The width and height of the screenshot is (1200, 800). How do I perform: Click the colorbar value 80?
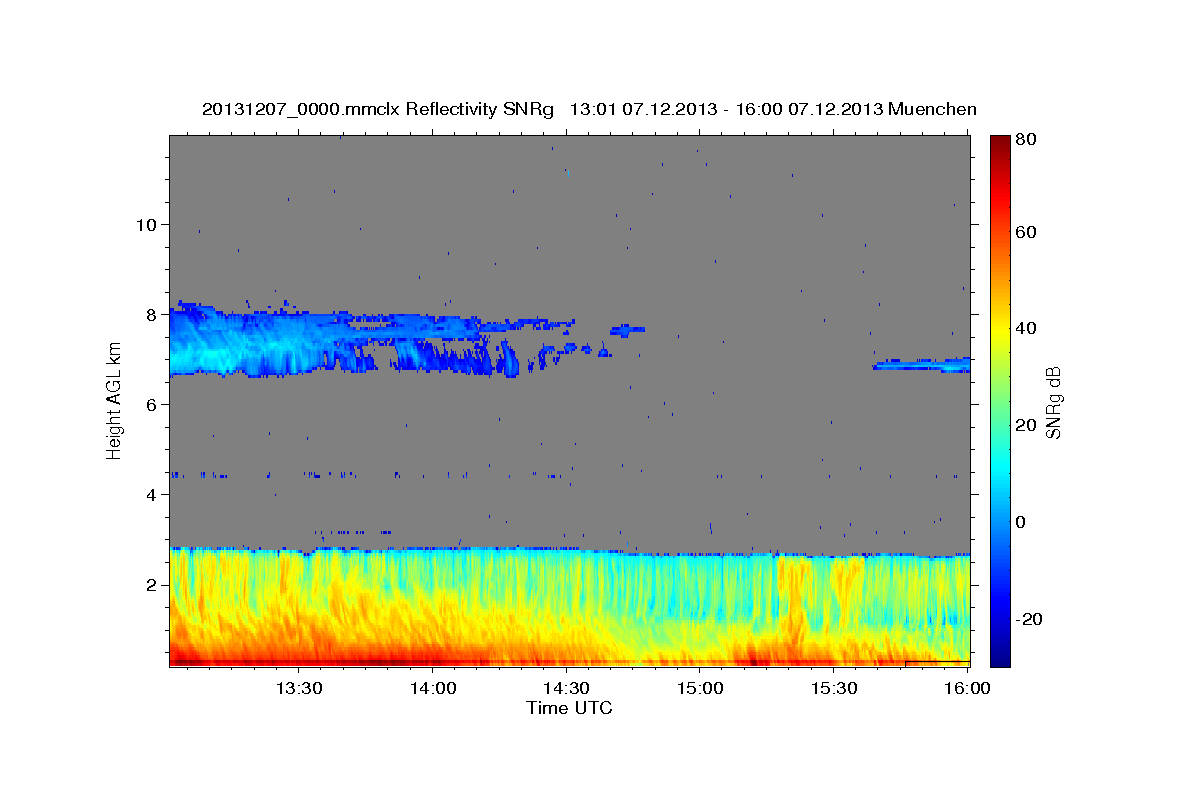[1025, 141]
